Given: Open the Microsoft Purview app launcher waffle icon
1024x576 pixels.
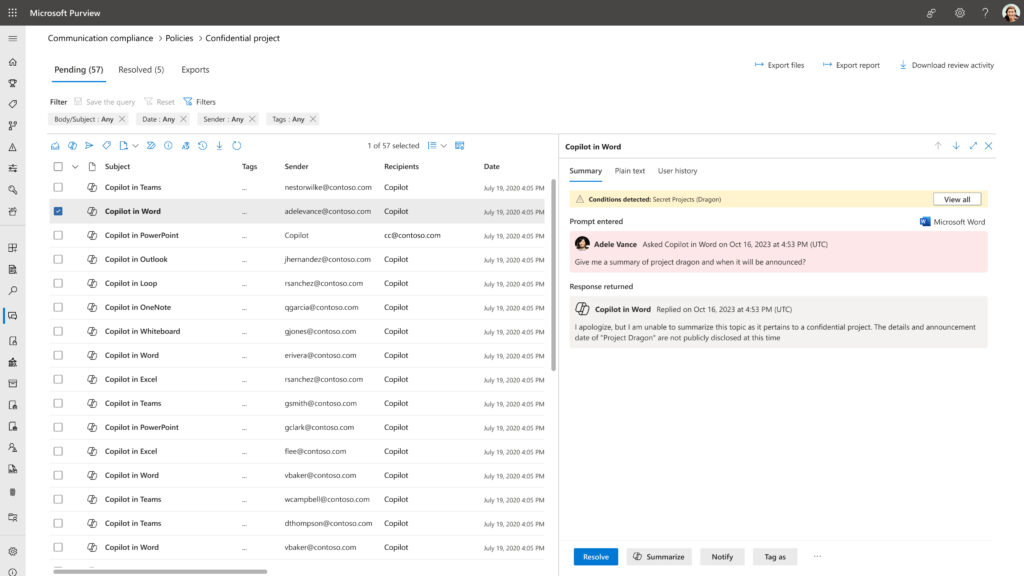Looking at the screenshot, I should pos(11,12).
